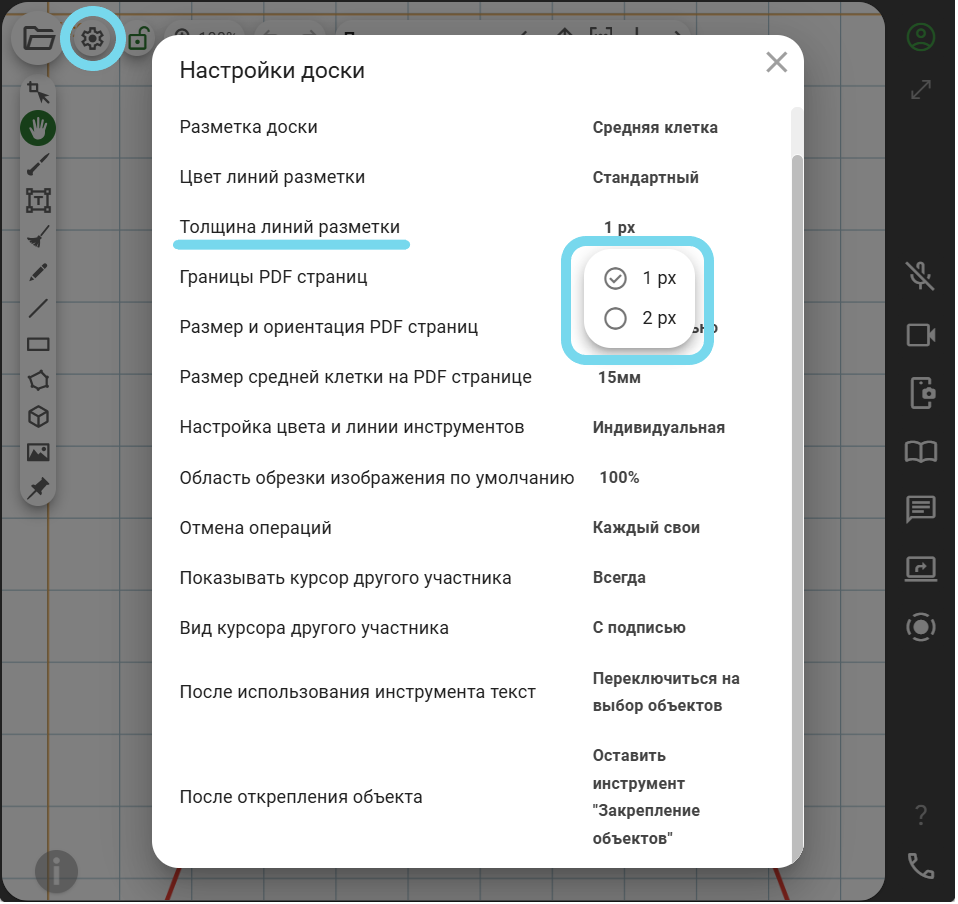Open the Стандартный line color dropdown
Image resolution: width=958 pixels, height=904 pixels.
645,177
